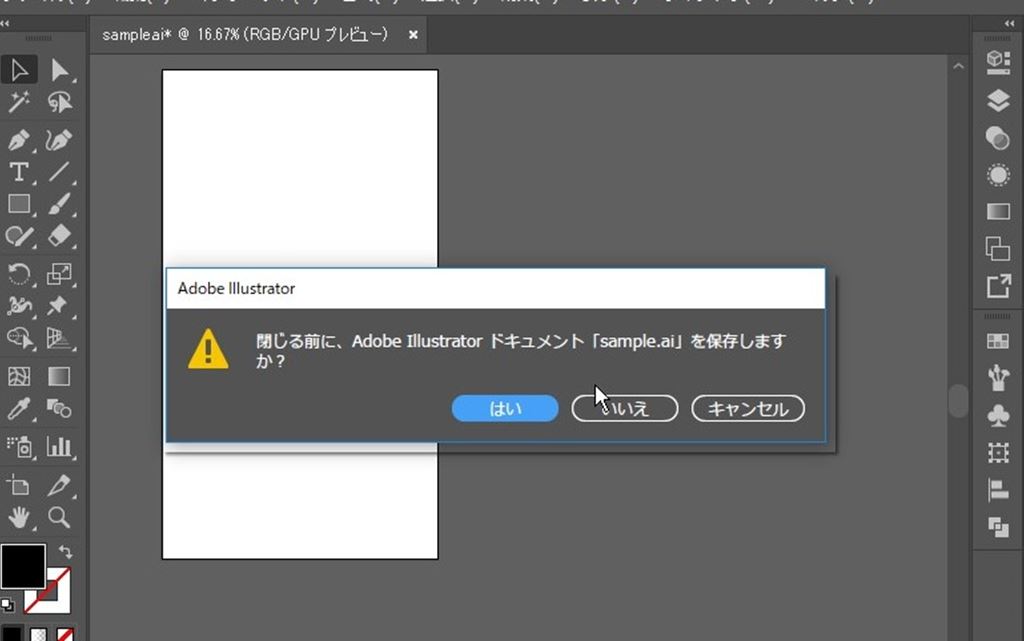Open the Gradient panel in right dock
Image resolution: width=1024 pixels, height=641 pixels.
tap(998, 212)
